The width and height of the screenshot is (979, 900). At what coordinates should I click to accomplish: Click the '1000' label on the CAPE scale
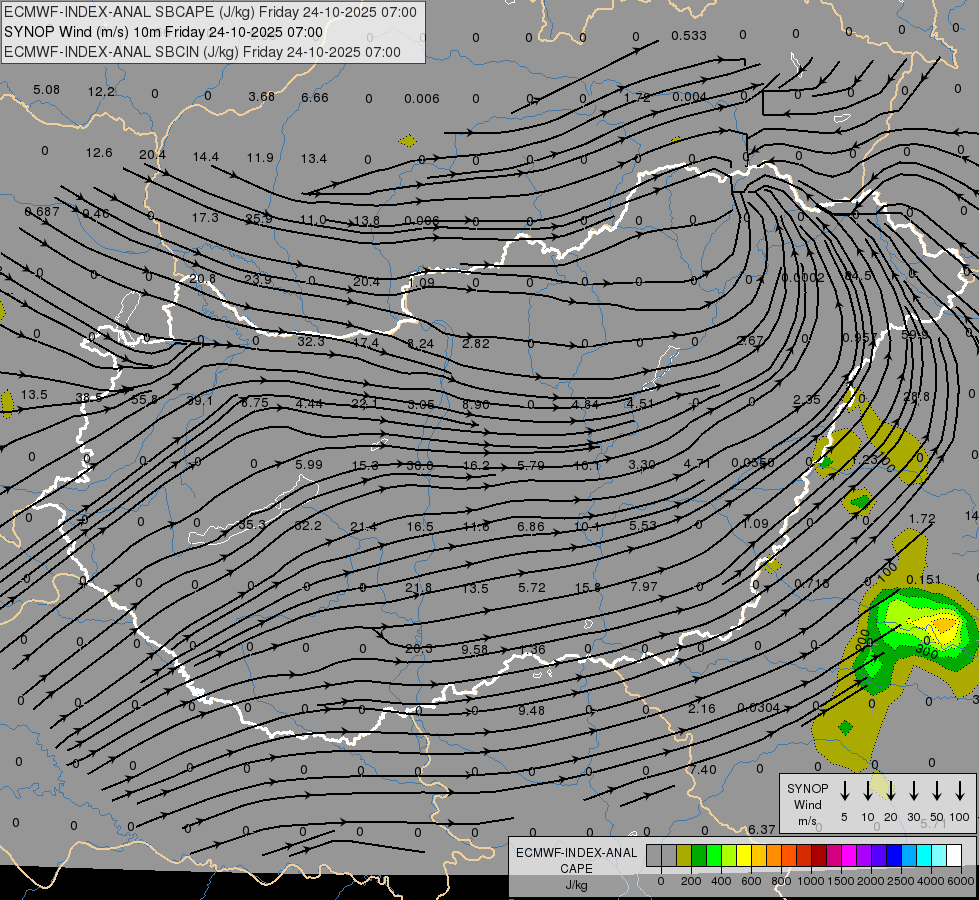(x=810, y=881)
